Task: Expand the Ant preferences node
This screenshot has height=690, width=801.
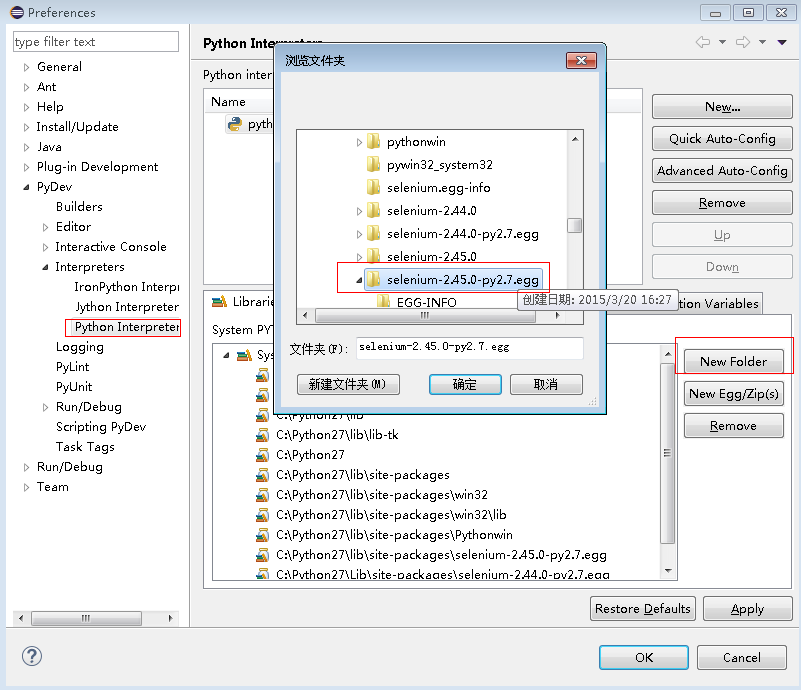Action: pyautogui.click(x=27, y=87)
